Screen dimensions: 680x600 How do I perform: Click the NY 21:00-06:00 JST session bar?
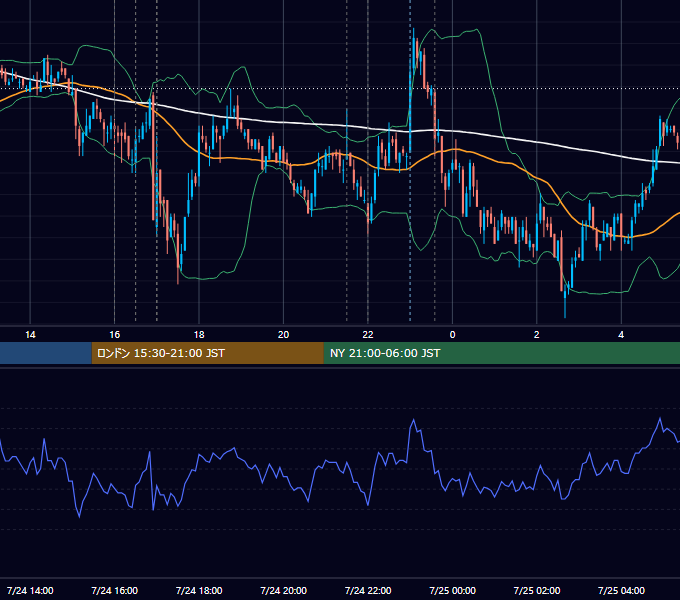(x=502, y=353)
